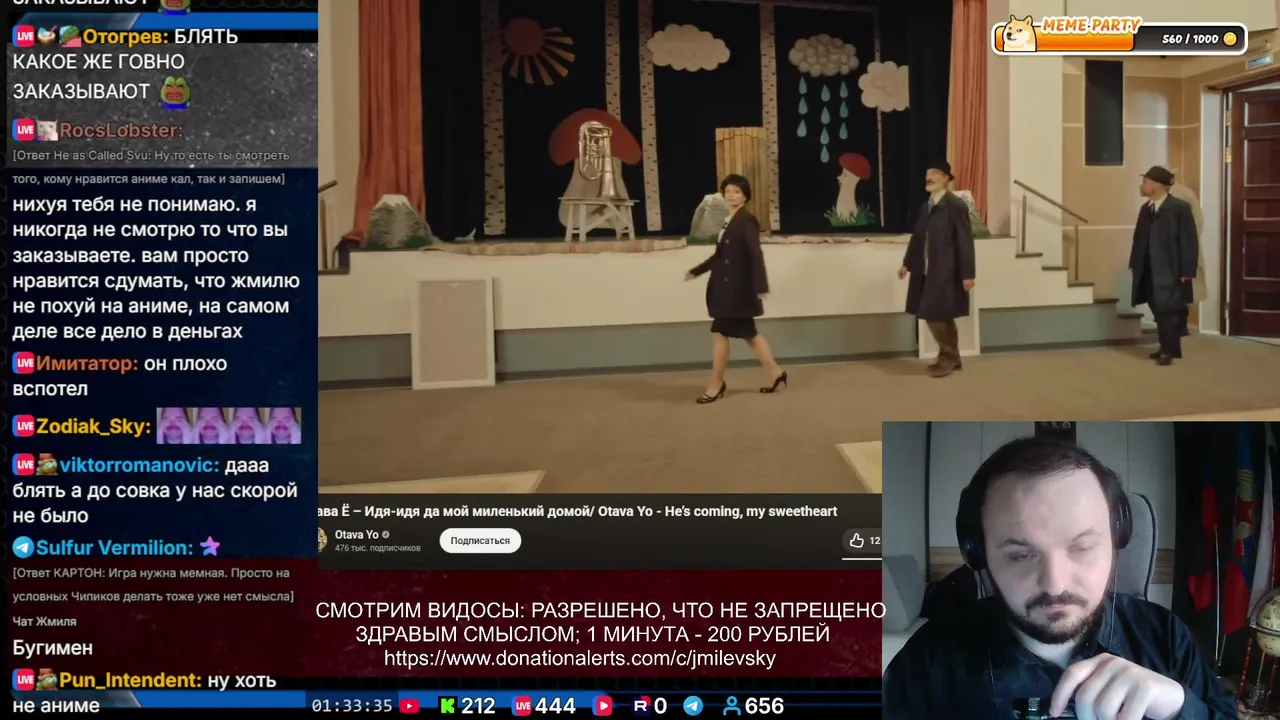Click the purple emote strip in Zodiak_Sky's message

pos(229,426)
